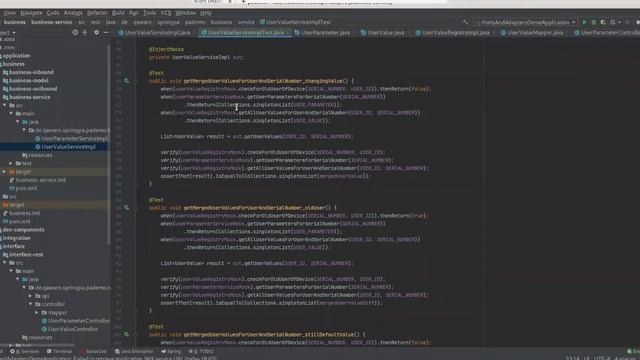Open the Spring tool window
The image size is (640, 360).
pyautogui.click(x=171, y=351)
